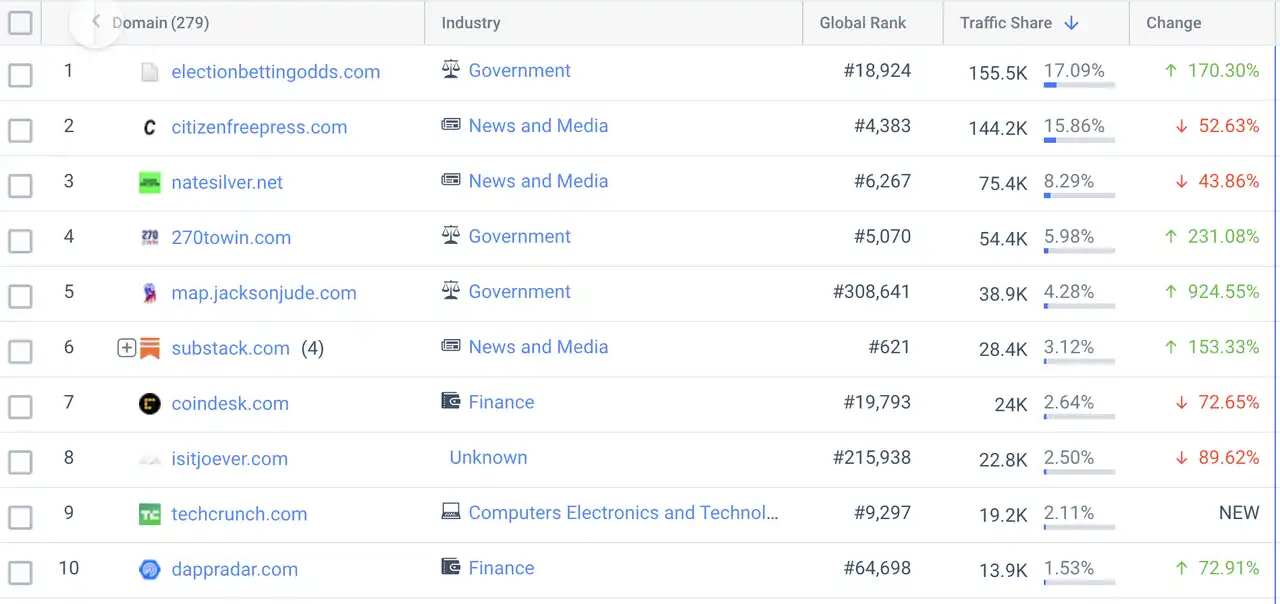Screen dimensions: 1280x604
Task: Click the citizenfreepress.com favicon icon
Action: point(149,128)
